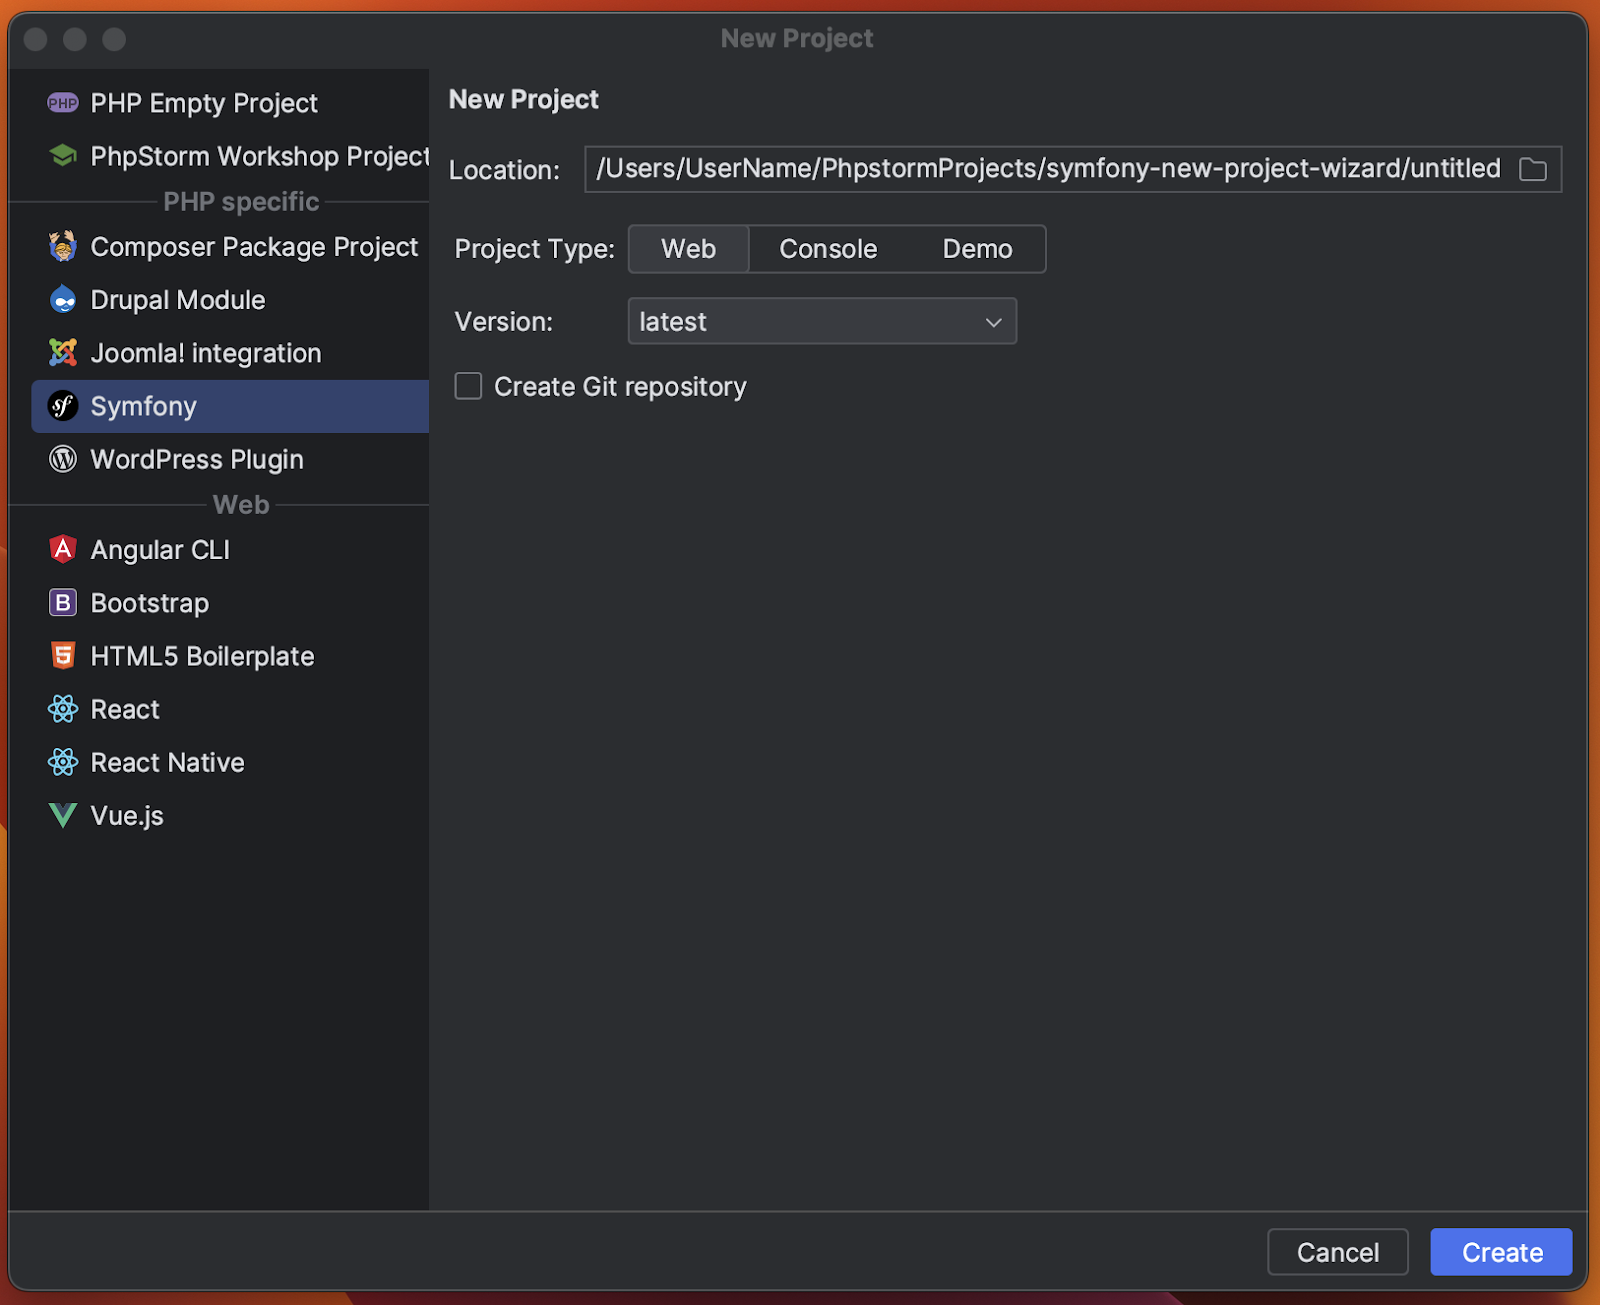The width and height of the screenshot is (1600, 1305).
Task: Click the Bootstrap icon in sidebar
Action: (62, 603)
